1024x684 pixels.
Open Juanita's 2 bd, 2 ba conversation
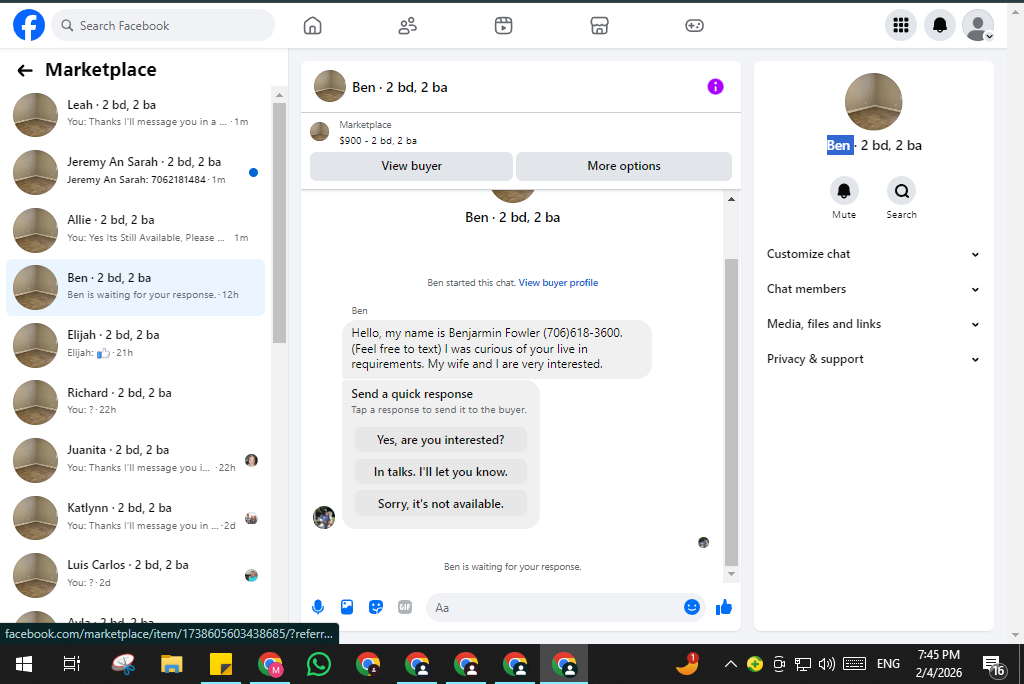click(136, 460)
